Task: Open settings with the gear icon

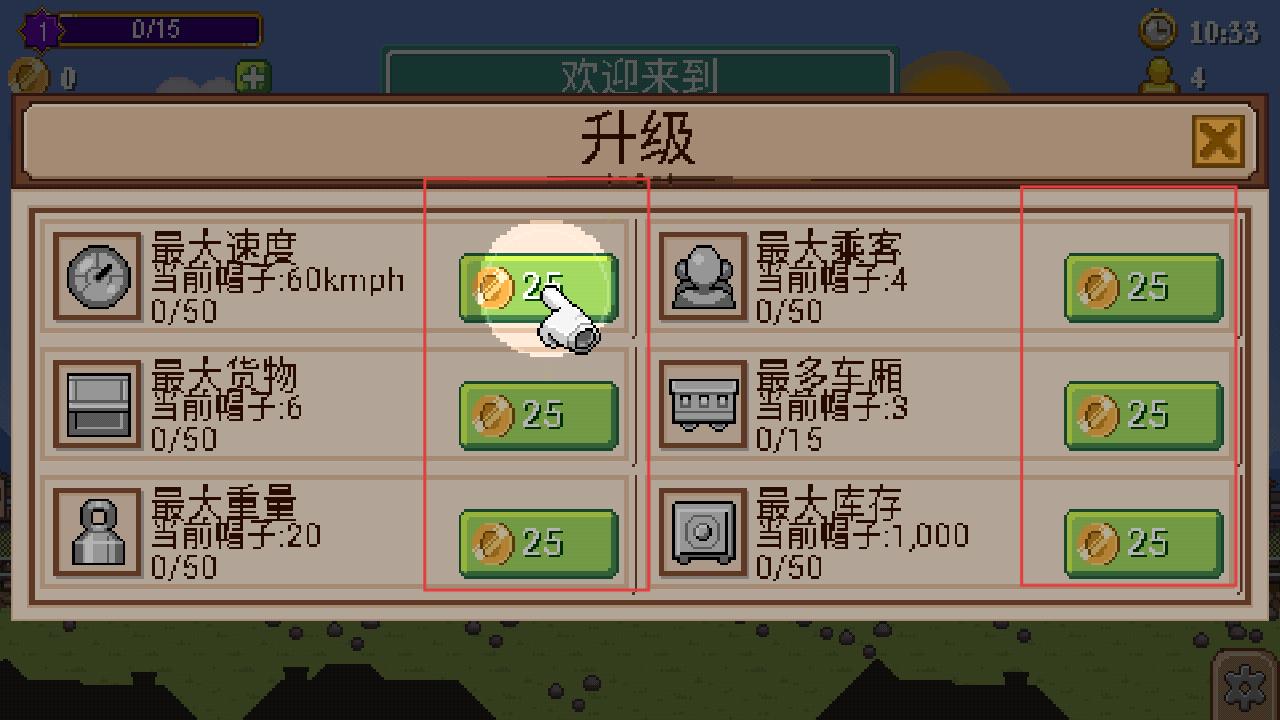Action: tap(1245, 686)
